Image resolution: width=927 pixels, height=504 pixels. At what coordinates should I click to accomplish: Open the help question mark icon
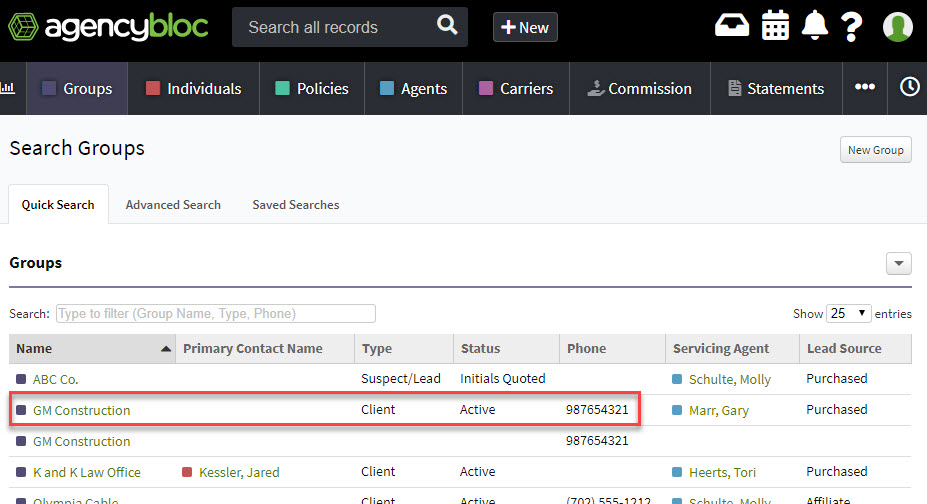point(851,27)
